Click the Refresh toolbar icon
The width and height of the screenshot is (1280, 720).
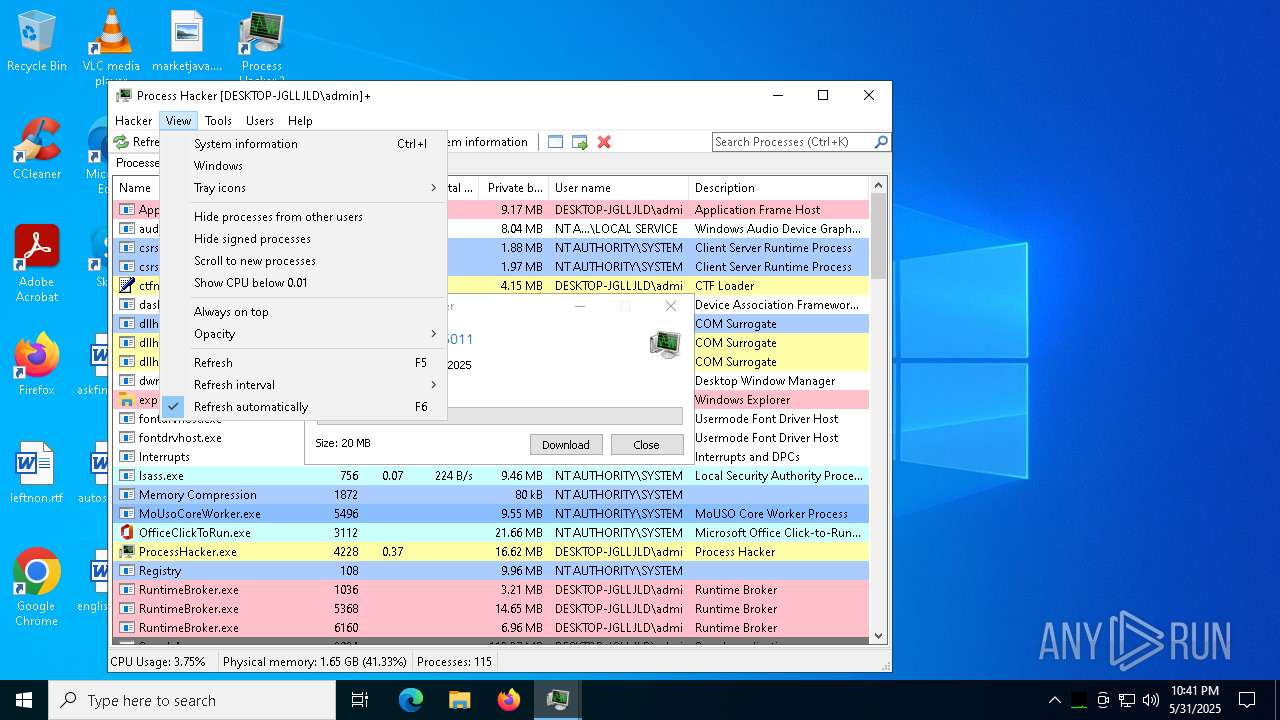[121, 142]
